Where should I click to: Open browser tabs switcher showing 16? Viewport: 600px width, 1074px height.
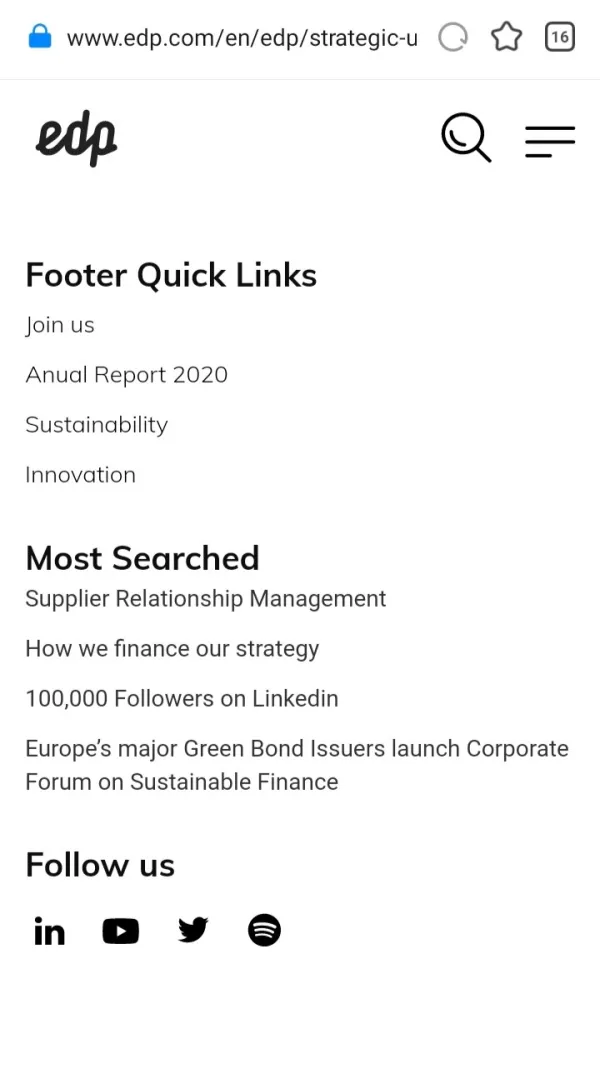[560, 38]
